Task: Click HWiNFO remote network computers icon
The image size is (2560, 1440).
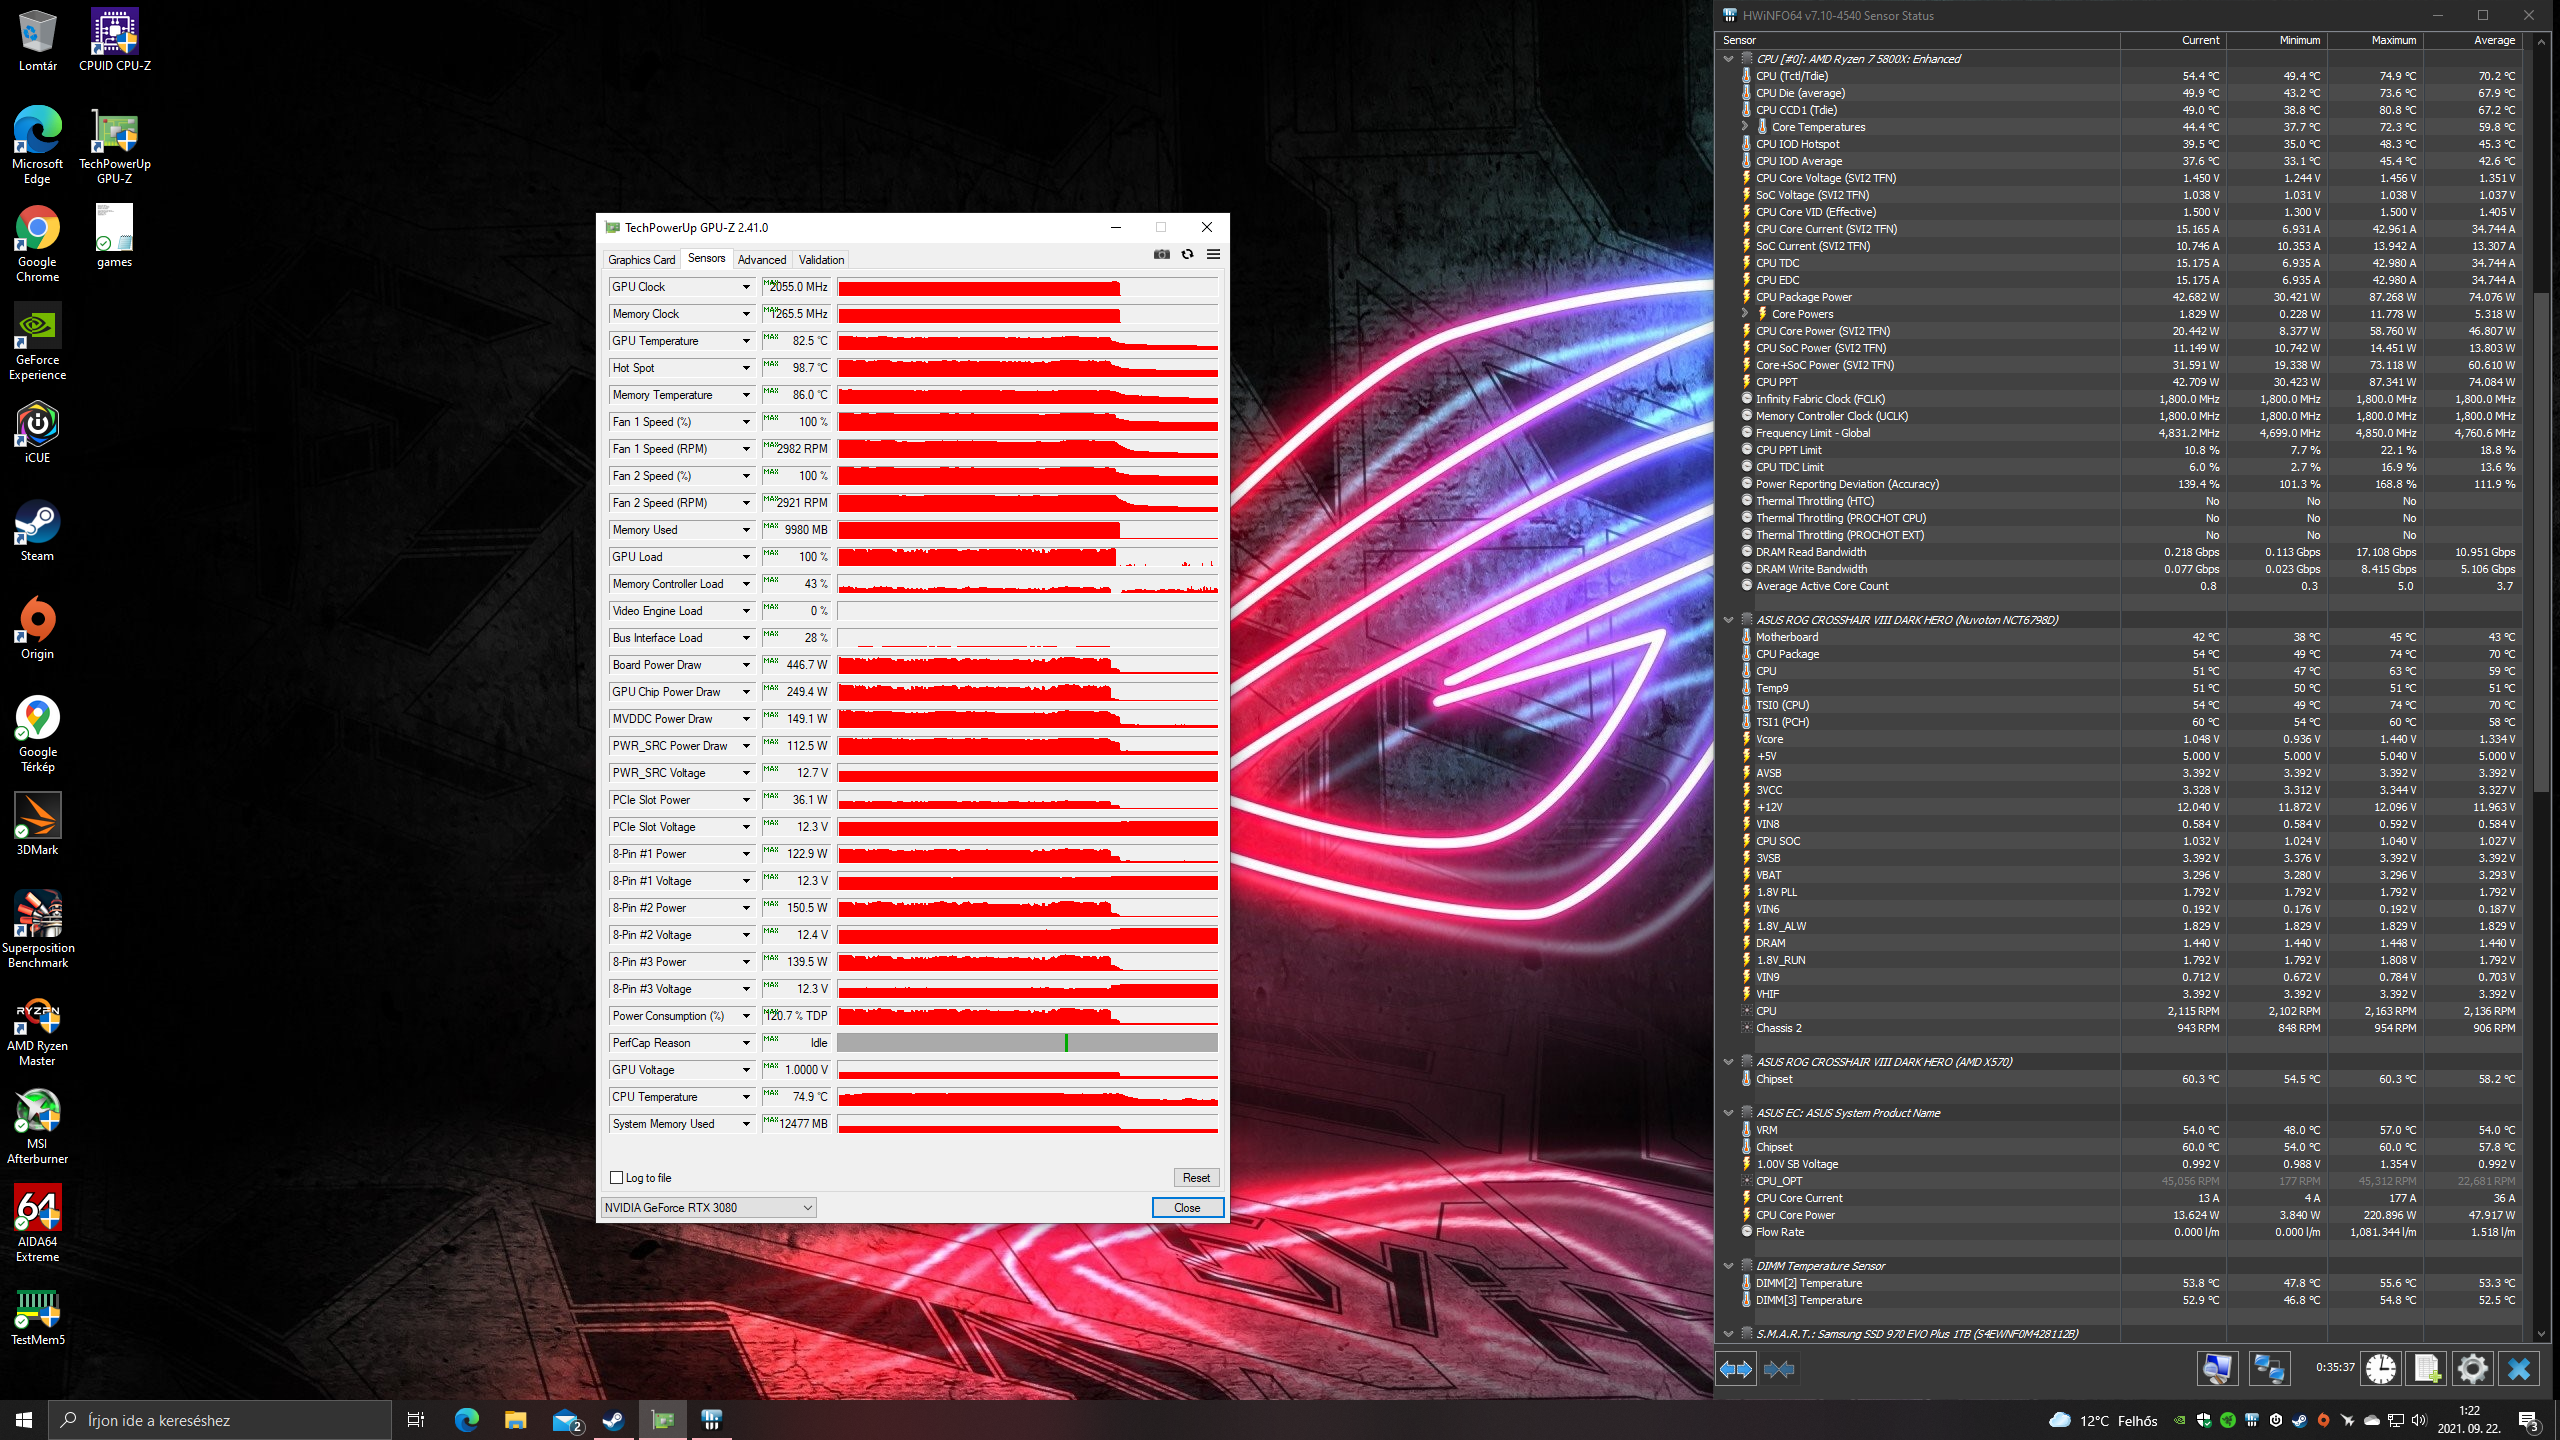Action: (x=2269, y=1368)
